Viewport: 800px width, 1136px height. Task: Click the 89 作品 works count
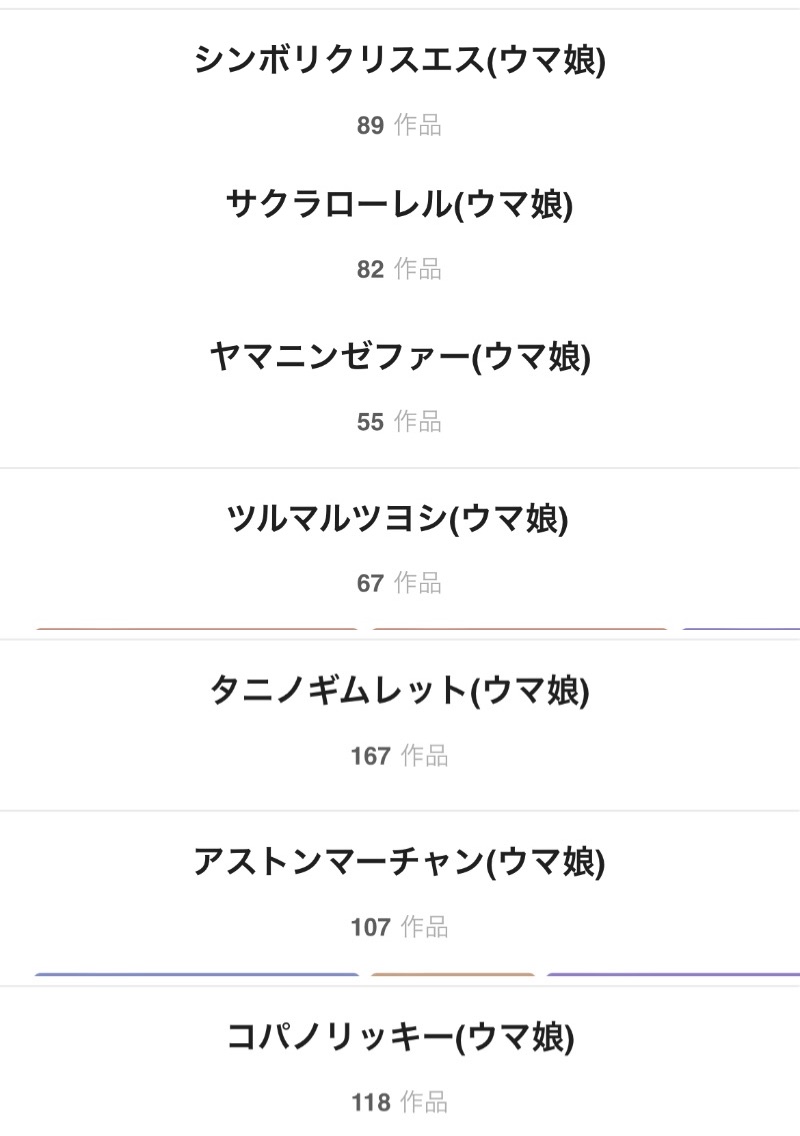point(399,126)
